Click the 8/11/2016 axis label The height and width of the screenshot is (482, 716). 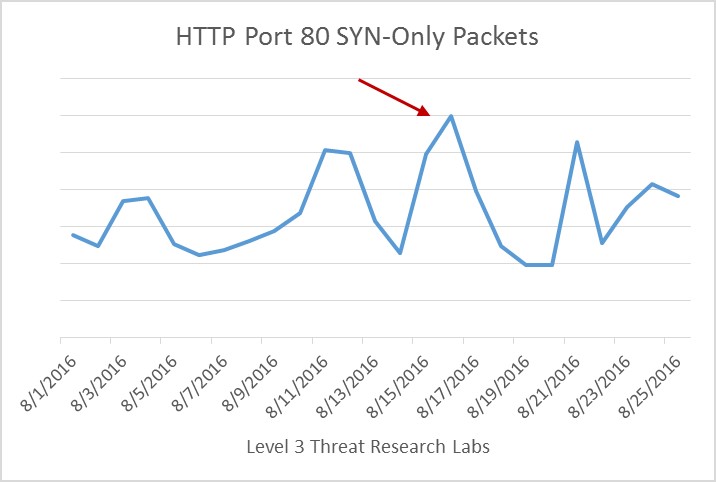(297, 386)
